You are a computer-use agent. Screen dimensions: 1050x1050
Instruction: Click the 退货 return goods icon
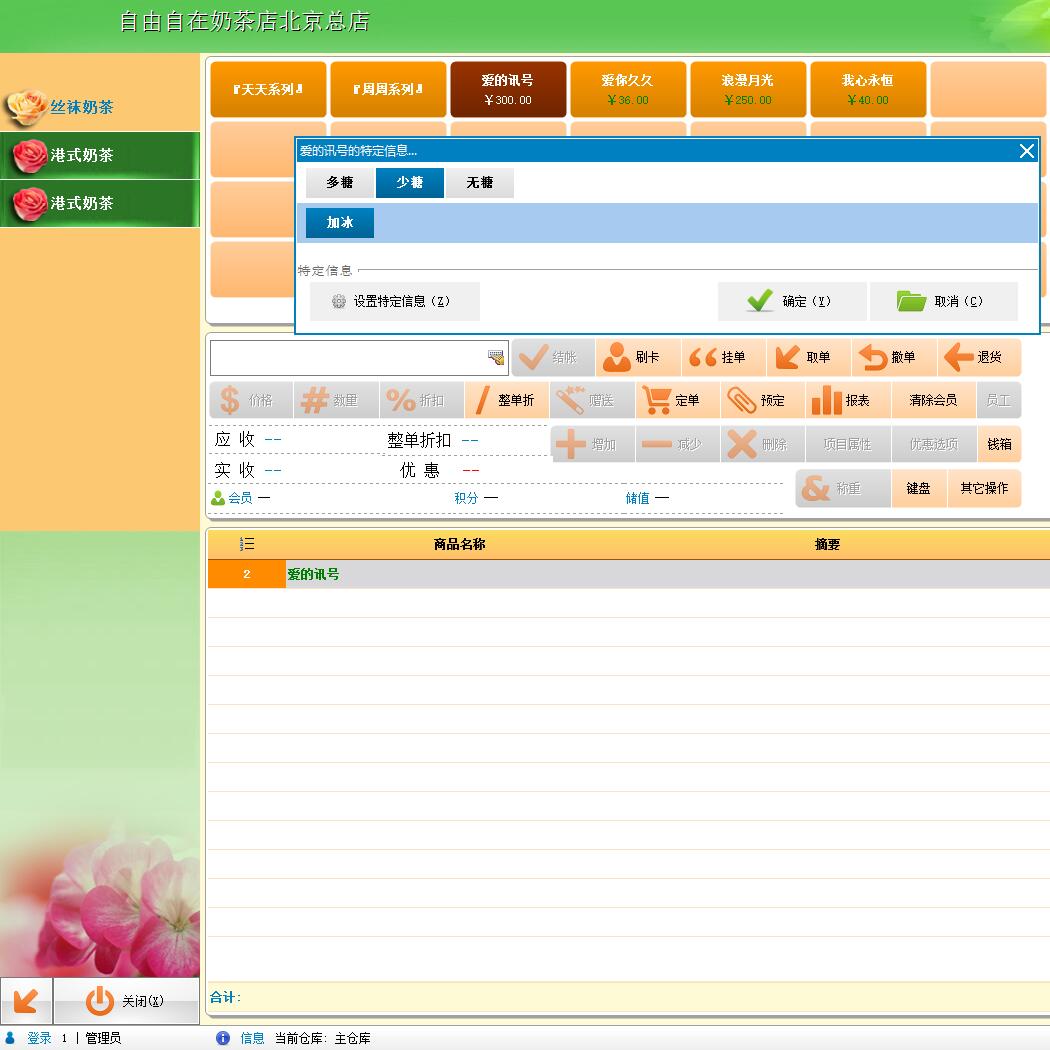959,358
